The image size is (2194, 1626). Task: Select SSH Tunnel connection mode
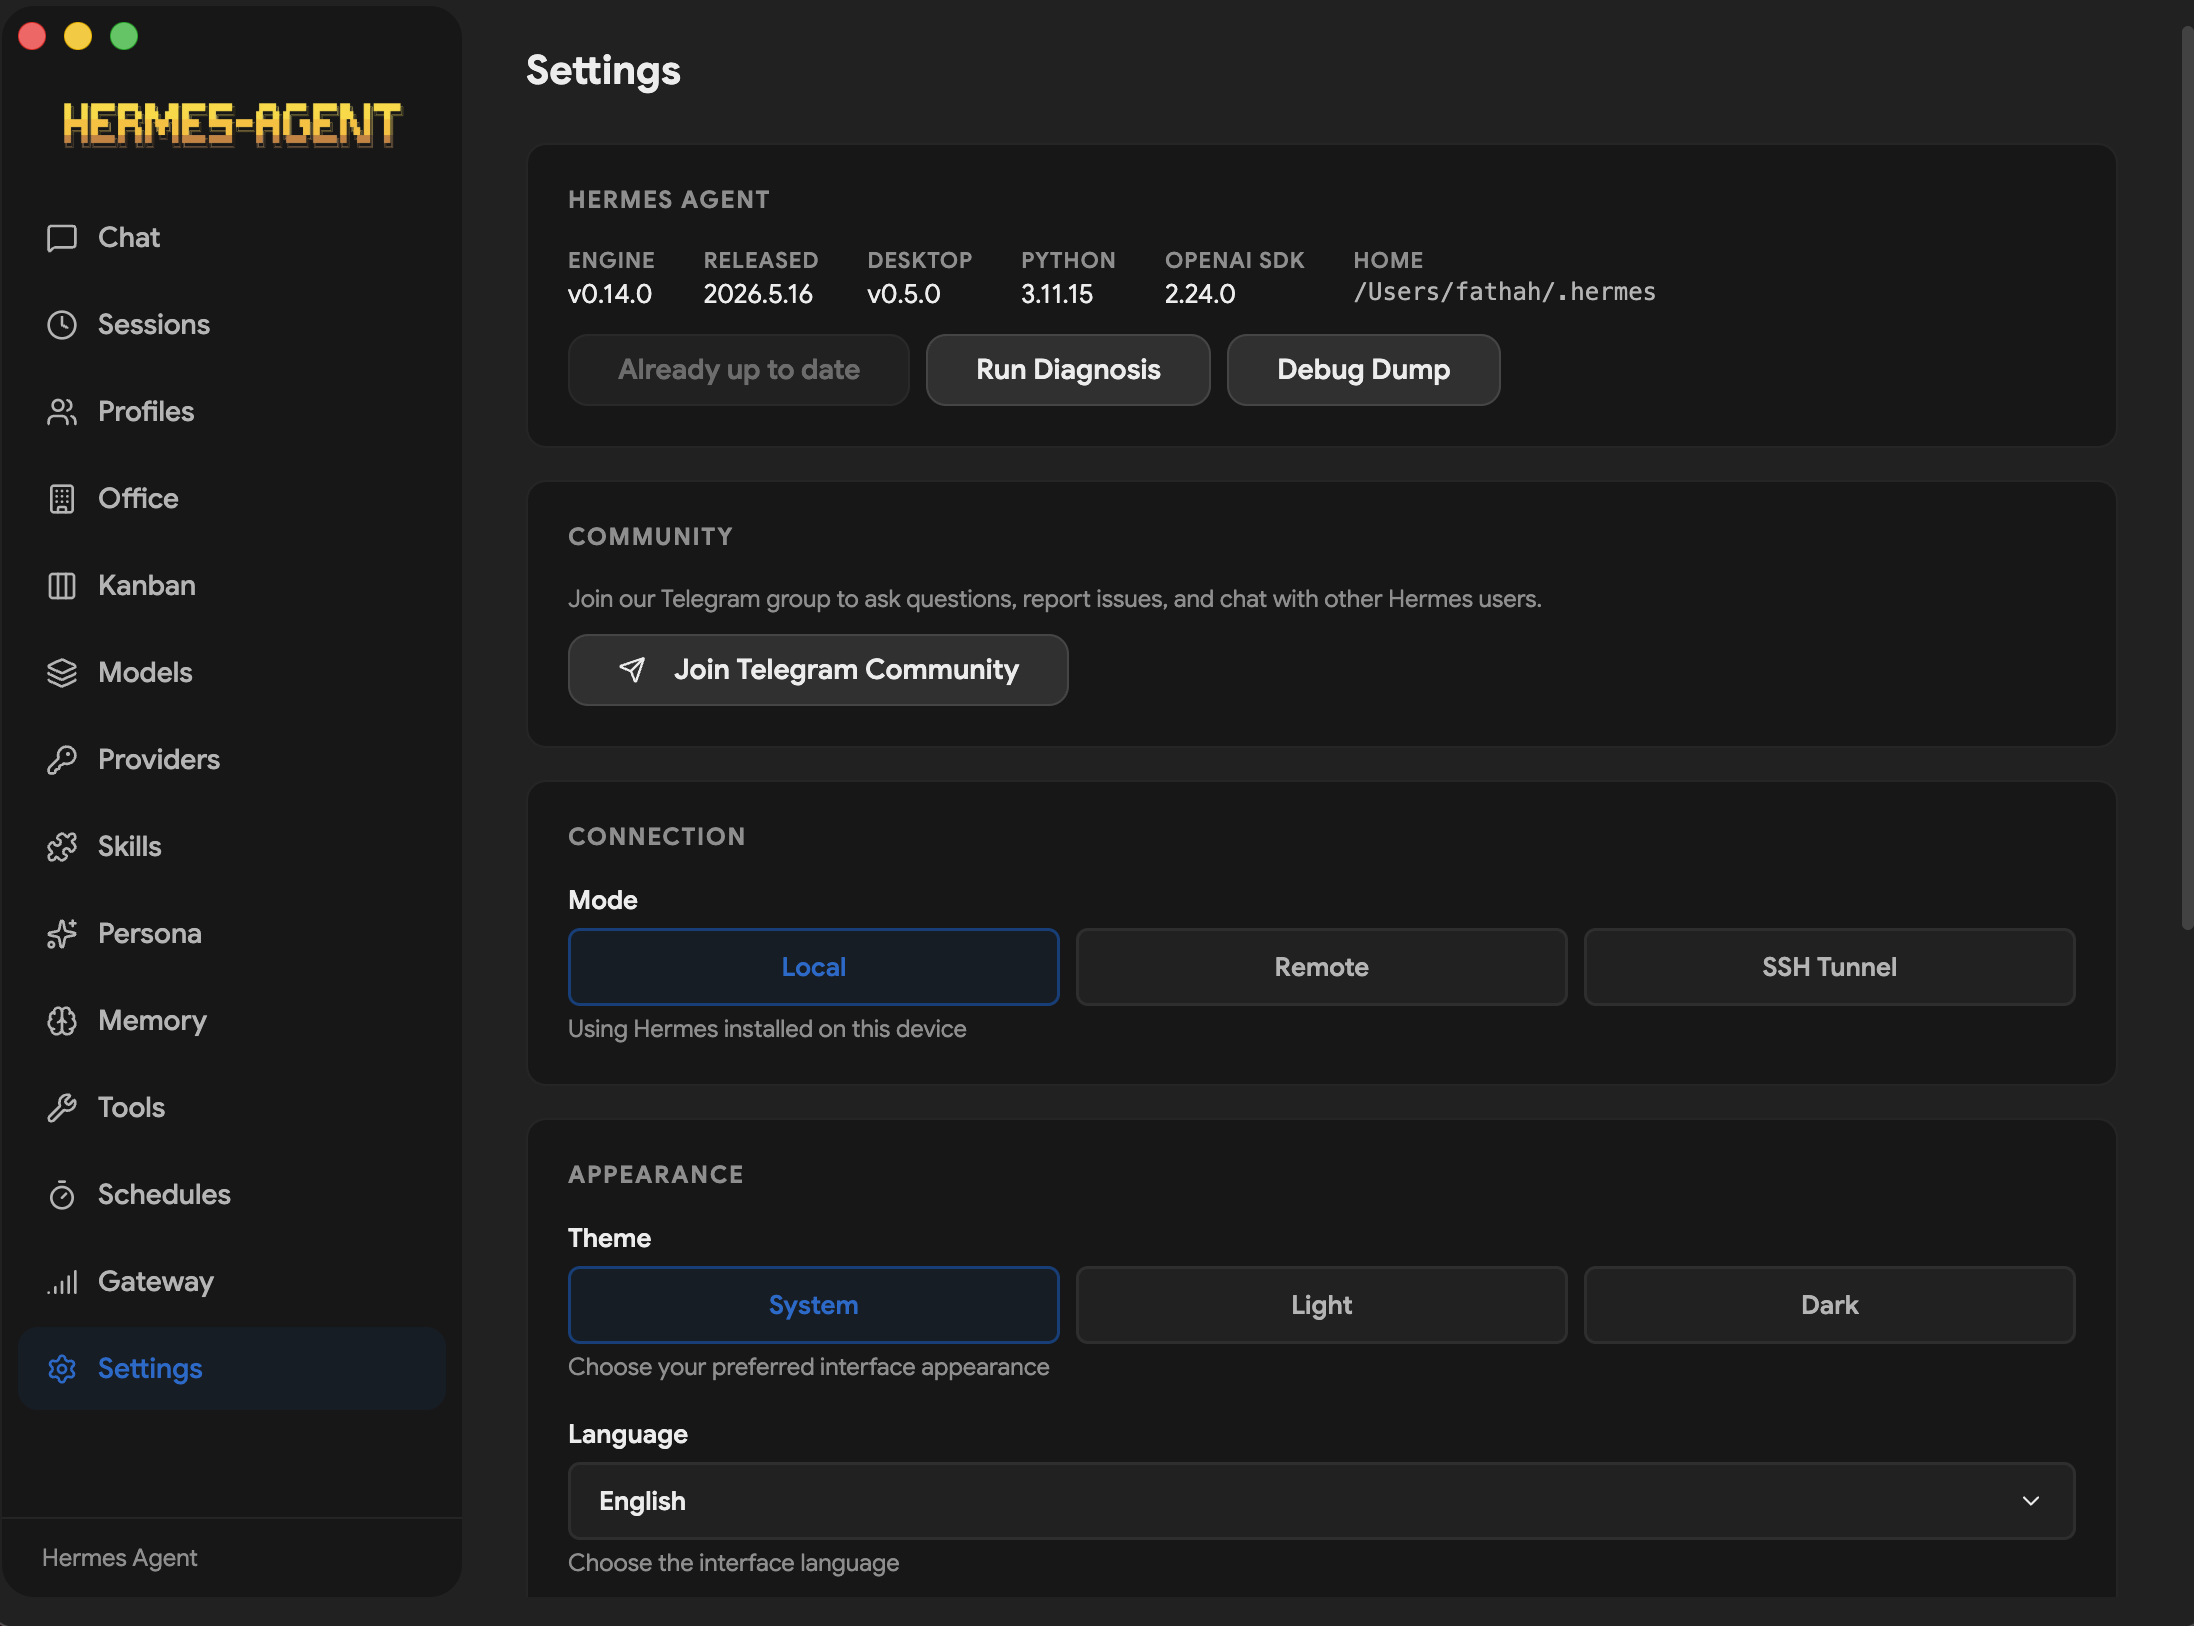click(x=1829, y=967)
